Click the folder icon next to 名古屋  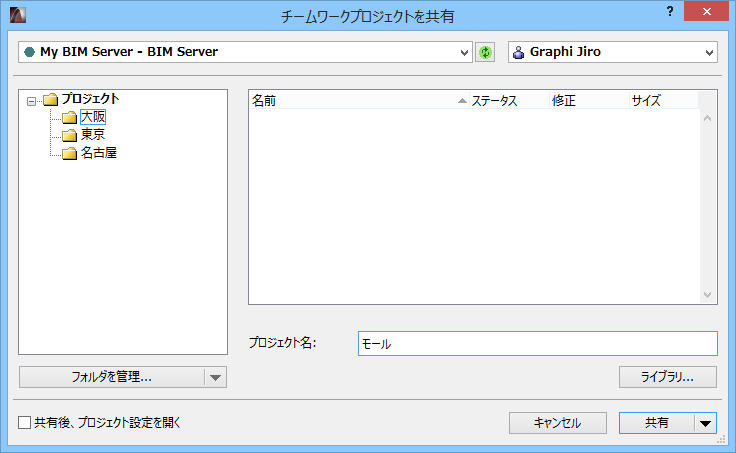coord(69,154)
